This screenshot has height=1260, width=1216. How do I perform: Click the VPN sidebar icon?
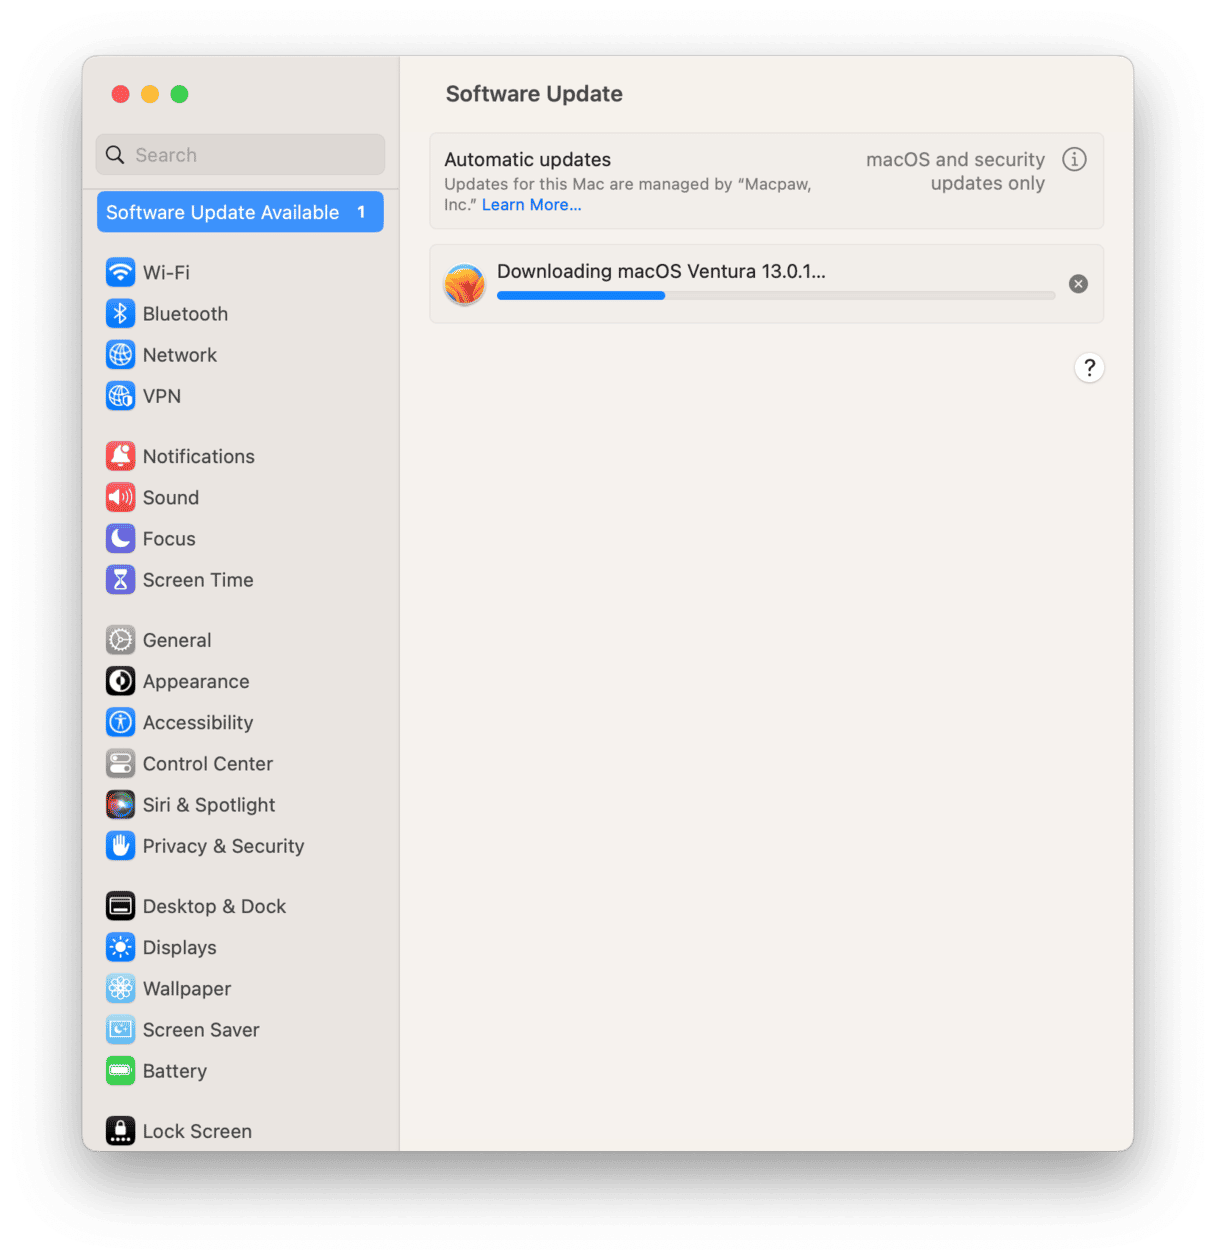pos(120,396)
